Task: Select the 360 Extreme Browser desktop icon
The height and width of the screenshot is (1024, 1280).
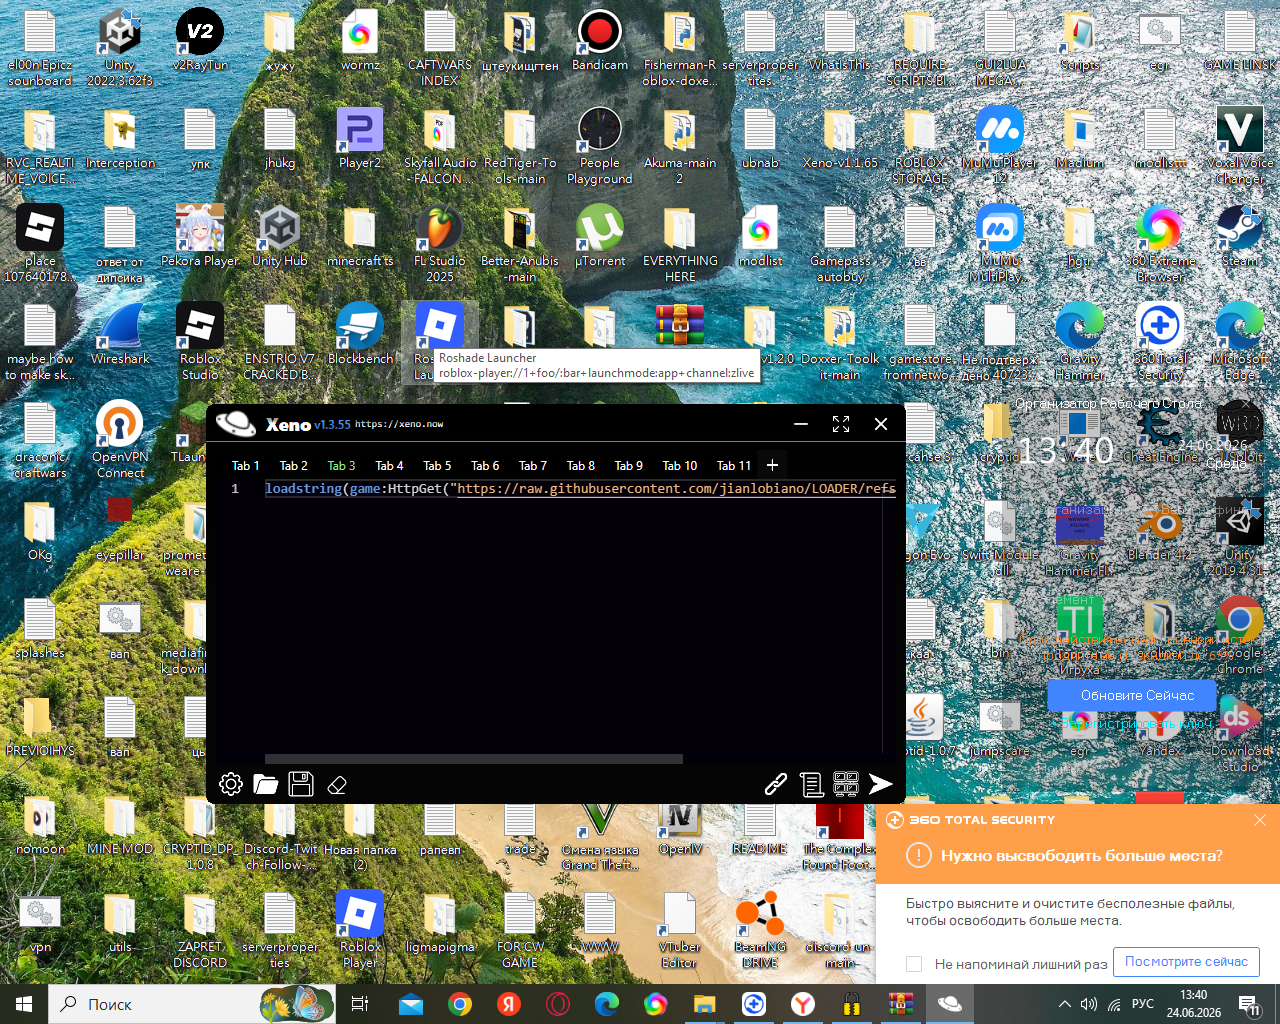Action: tap(1160, 245)
